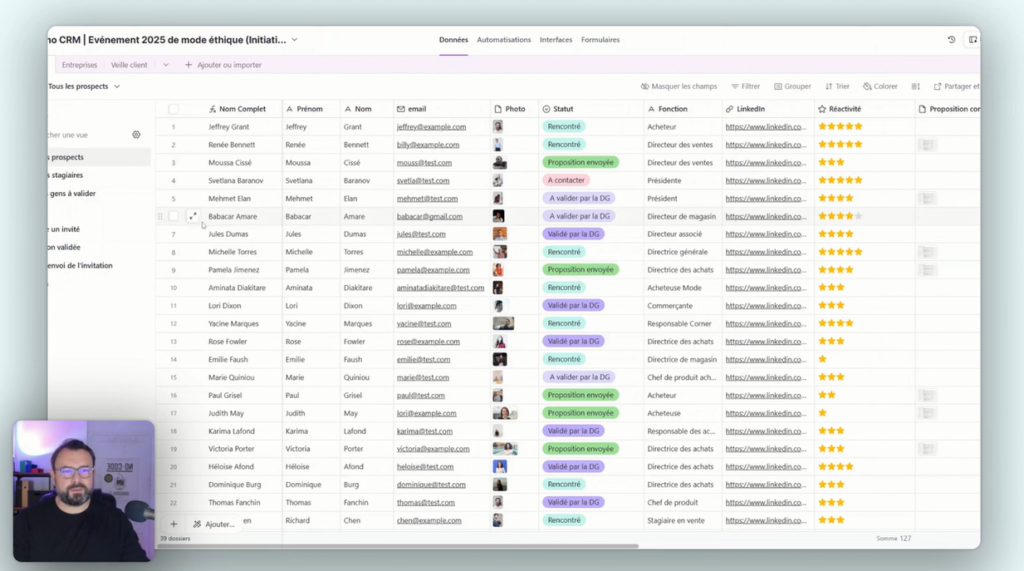Open the Filtrer tool
Screen dimensions: 1024x571
tap(745, 87)
